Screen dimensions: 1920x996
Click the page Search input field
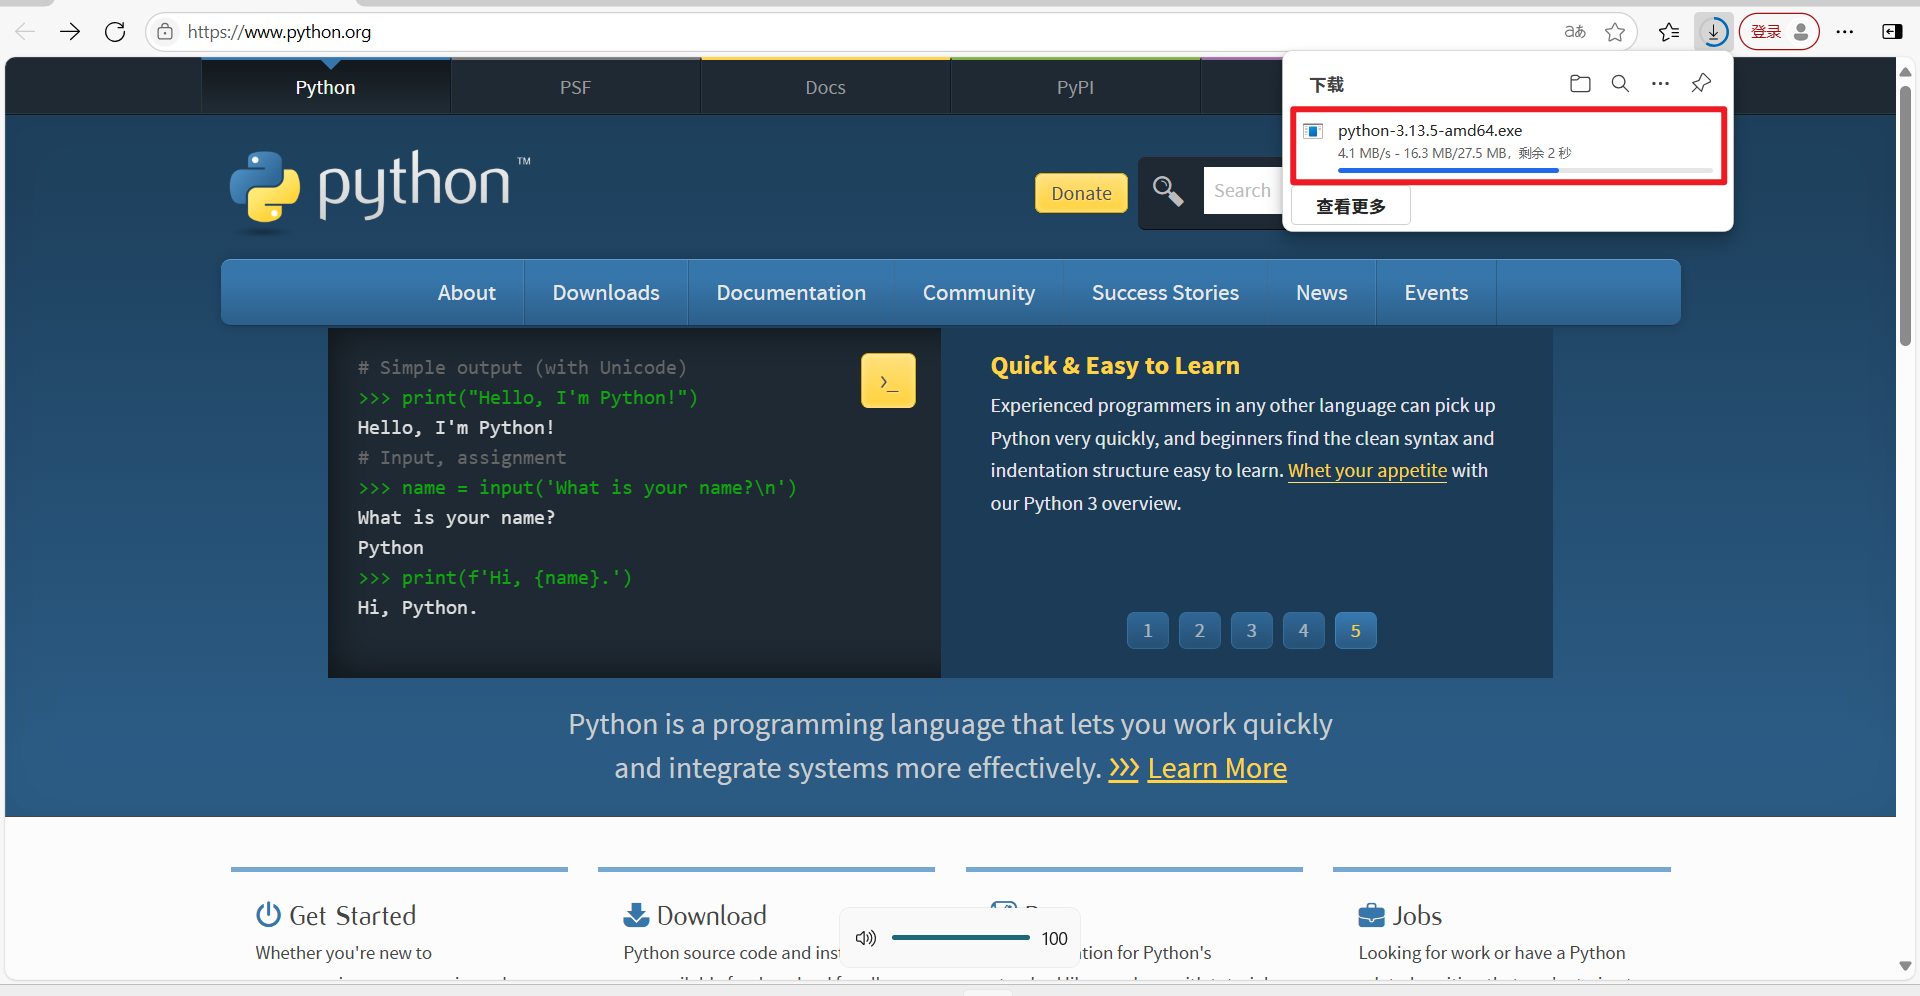click(1243, 191)
